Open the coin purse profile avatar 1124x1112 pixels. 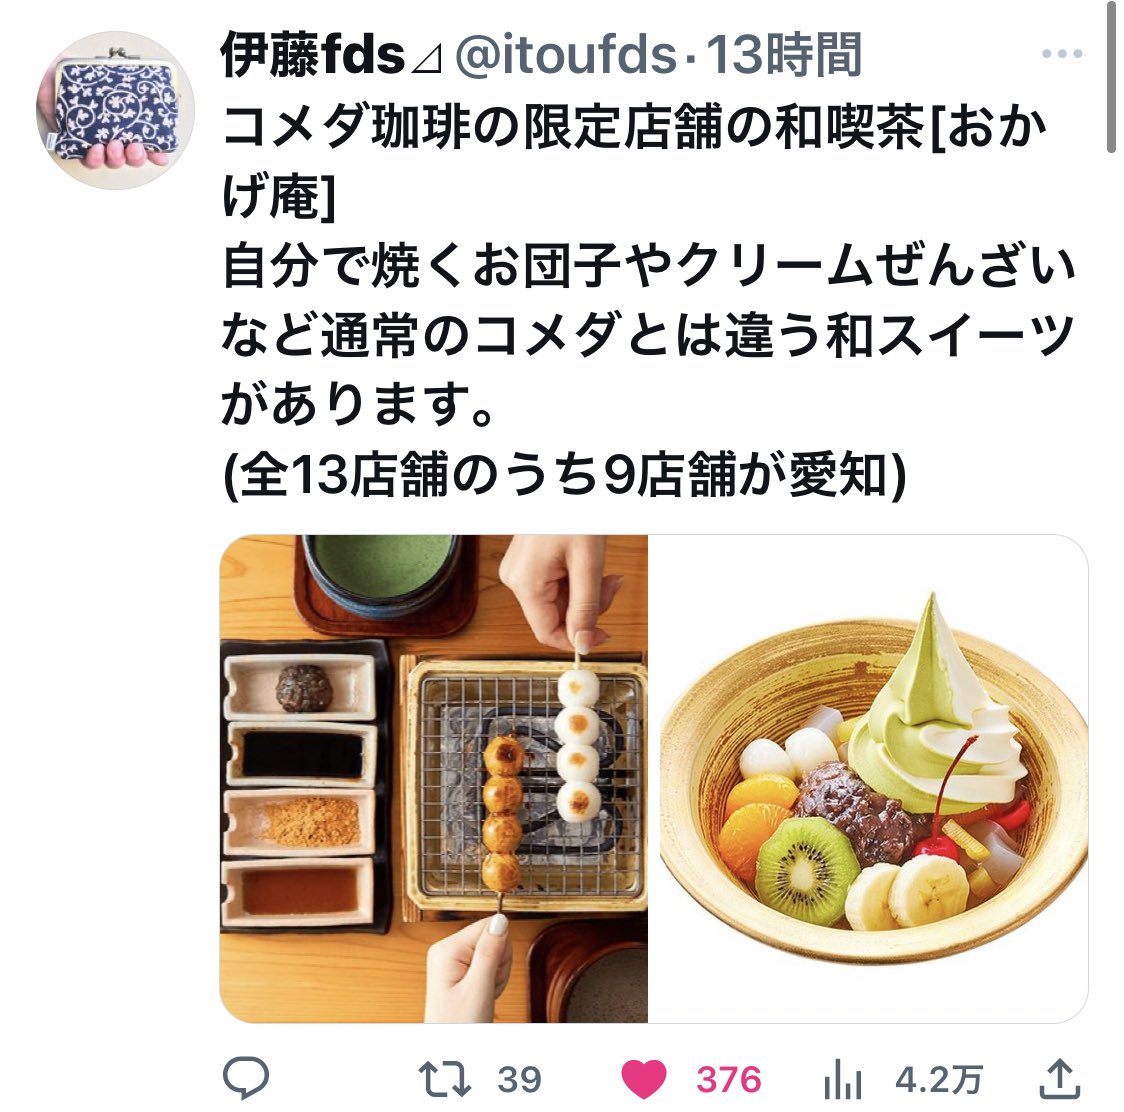click(115, 110)
